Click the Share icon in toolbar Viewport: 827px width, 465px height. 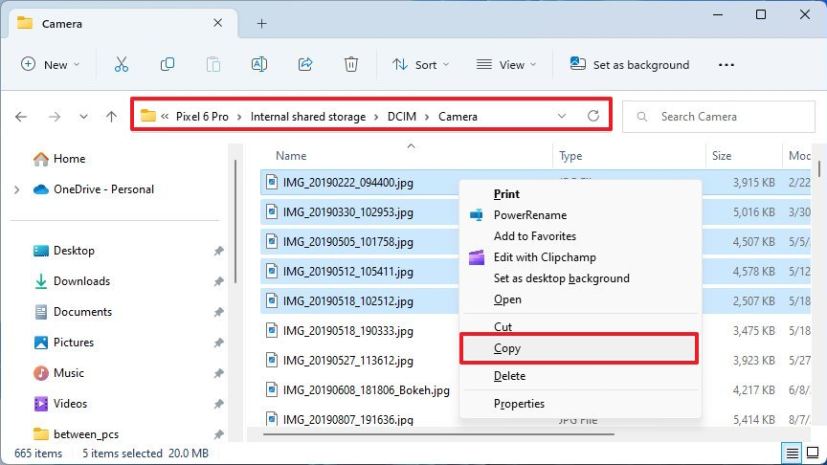(x=305, y=64)
